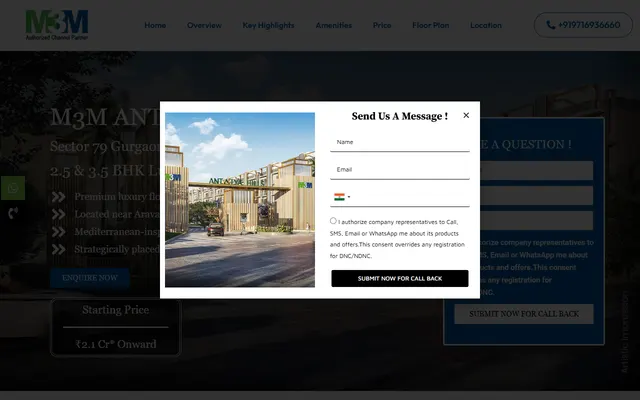640x400 pixels.
Task: Open the Key Highlights menu item
Action: point(268,25)
